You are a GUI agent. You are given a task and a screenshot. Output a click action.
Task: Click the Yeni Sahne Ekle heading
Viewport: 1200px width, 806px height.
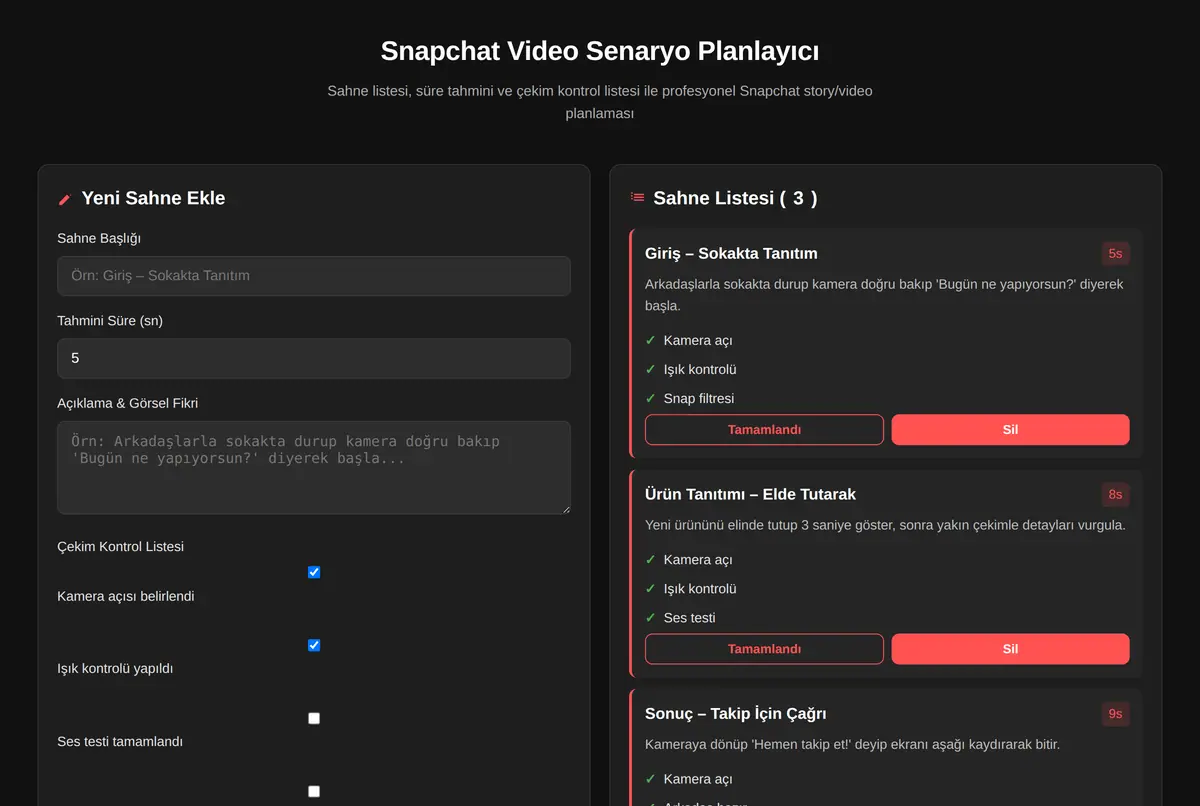(153, 198)
